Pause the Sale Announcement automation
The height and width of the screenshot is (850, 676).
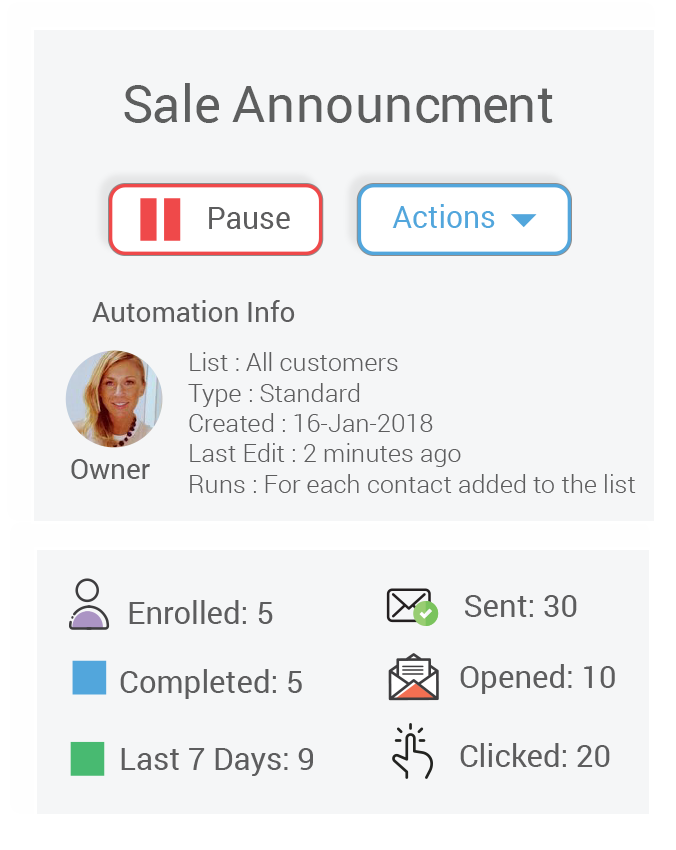click(x=216, y=220)
